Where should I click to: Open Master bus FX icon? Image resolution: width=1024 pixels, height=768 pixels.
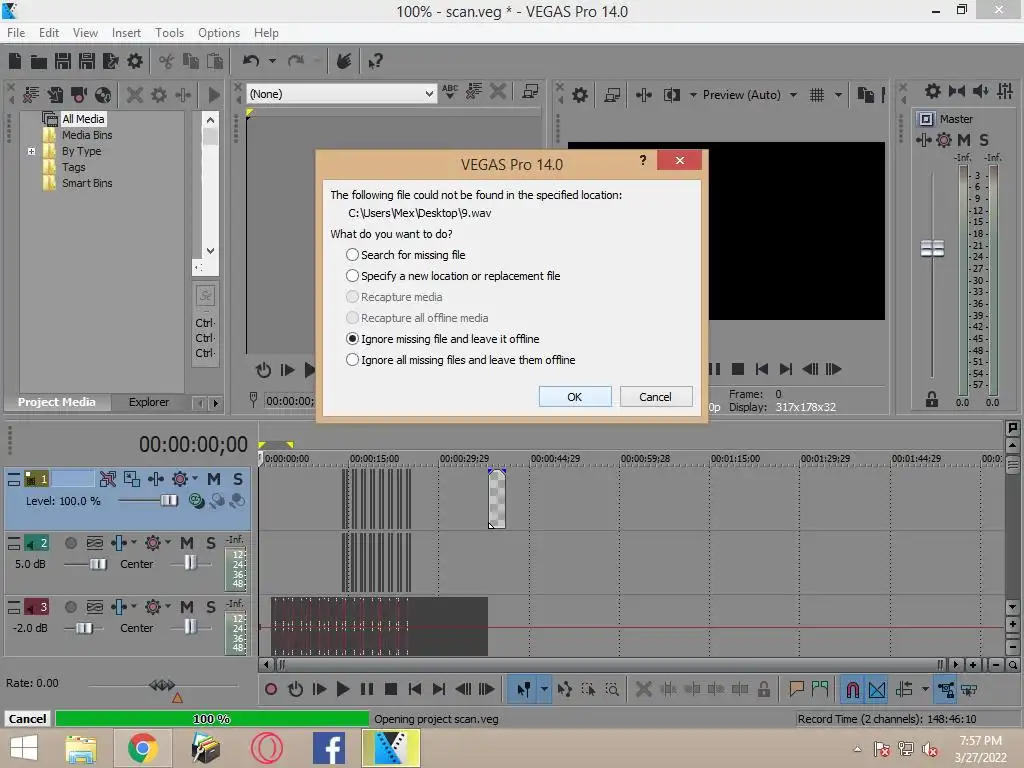click(944, 139)
